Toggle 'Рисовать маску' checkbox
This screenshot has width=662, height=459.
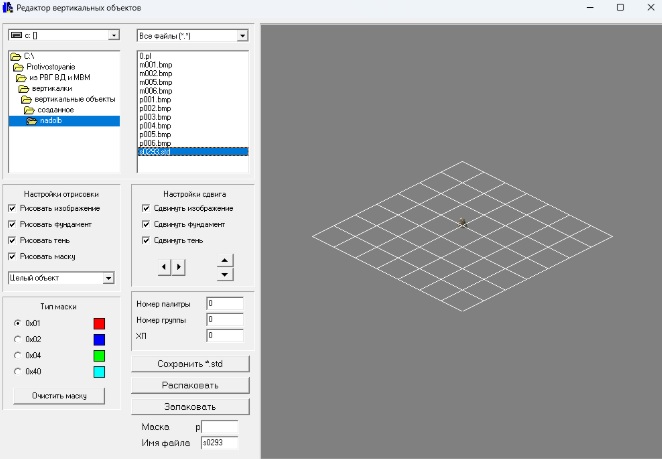click(12, 256)
